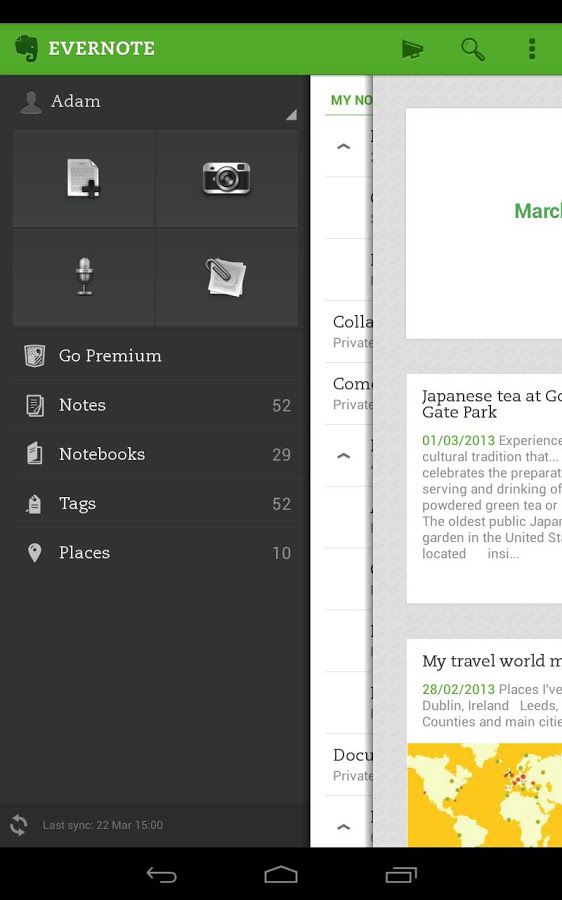Open the Com... notebook row
Viewport: 562px width, 900px height.
(349, 393)
